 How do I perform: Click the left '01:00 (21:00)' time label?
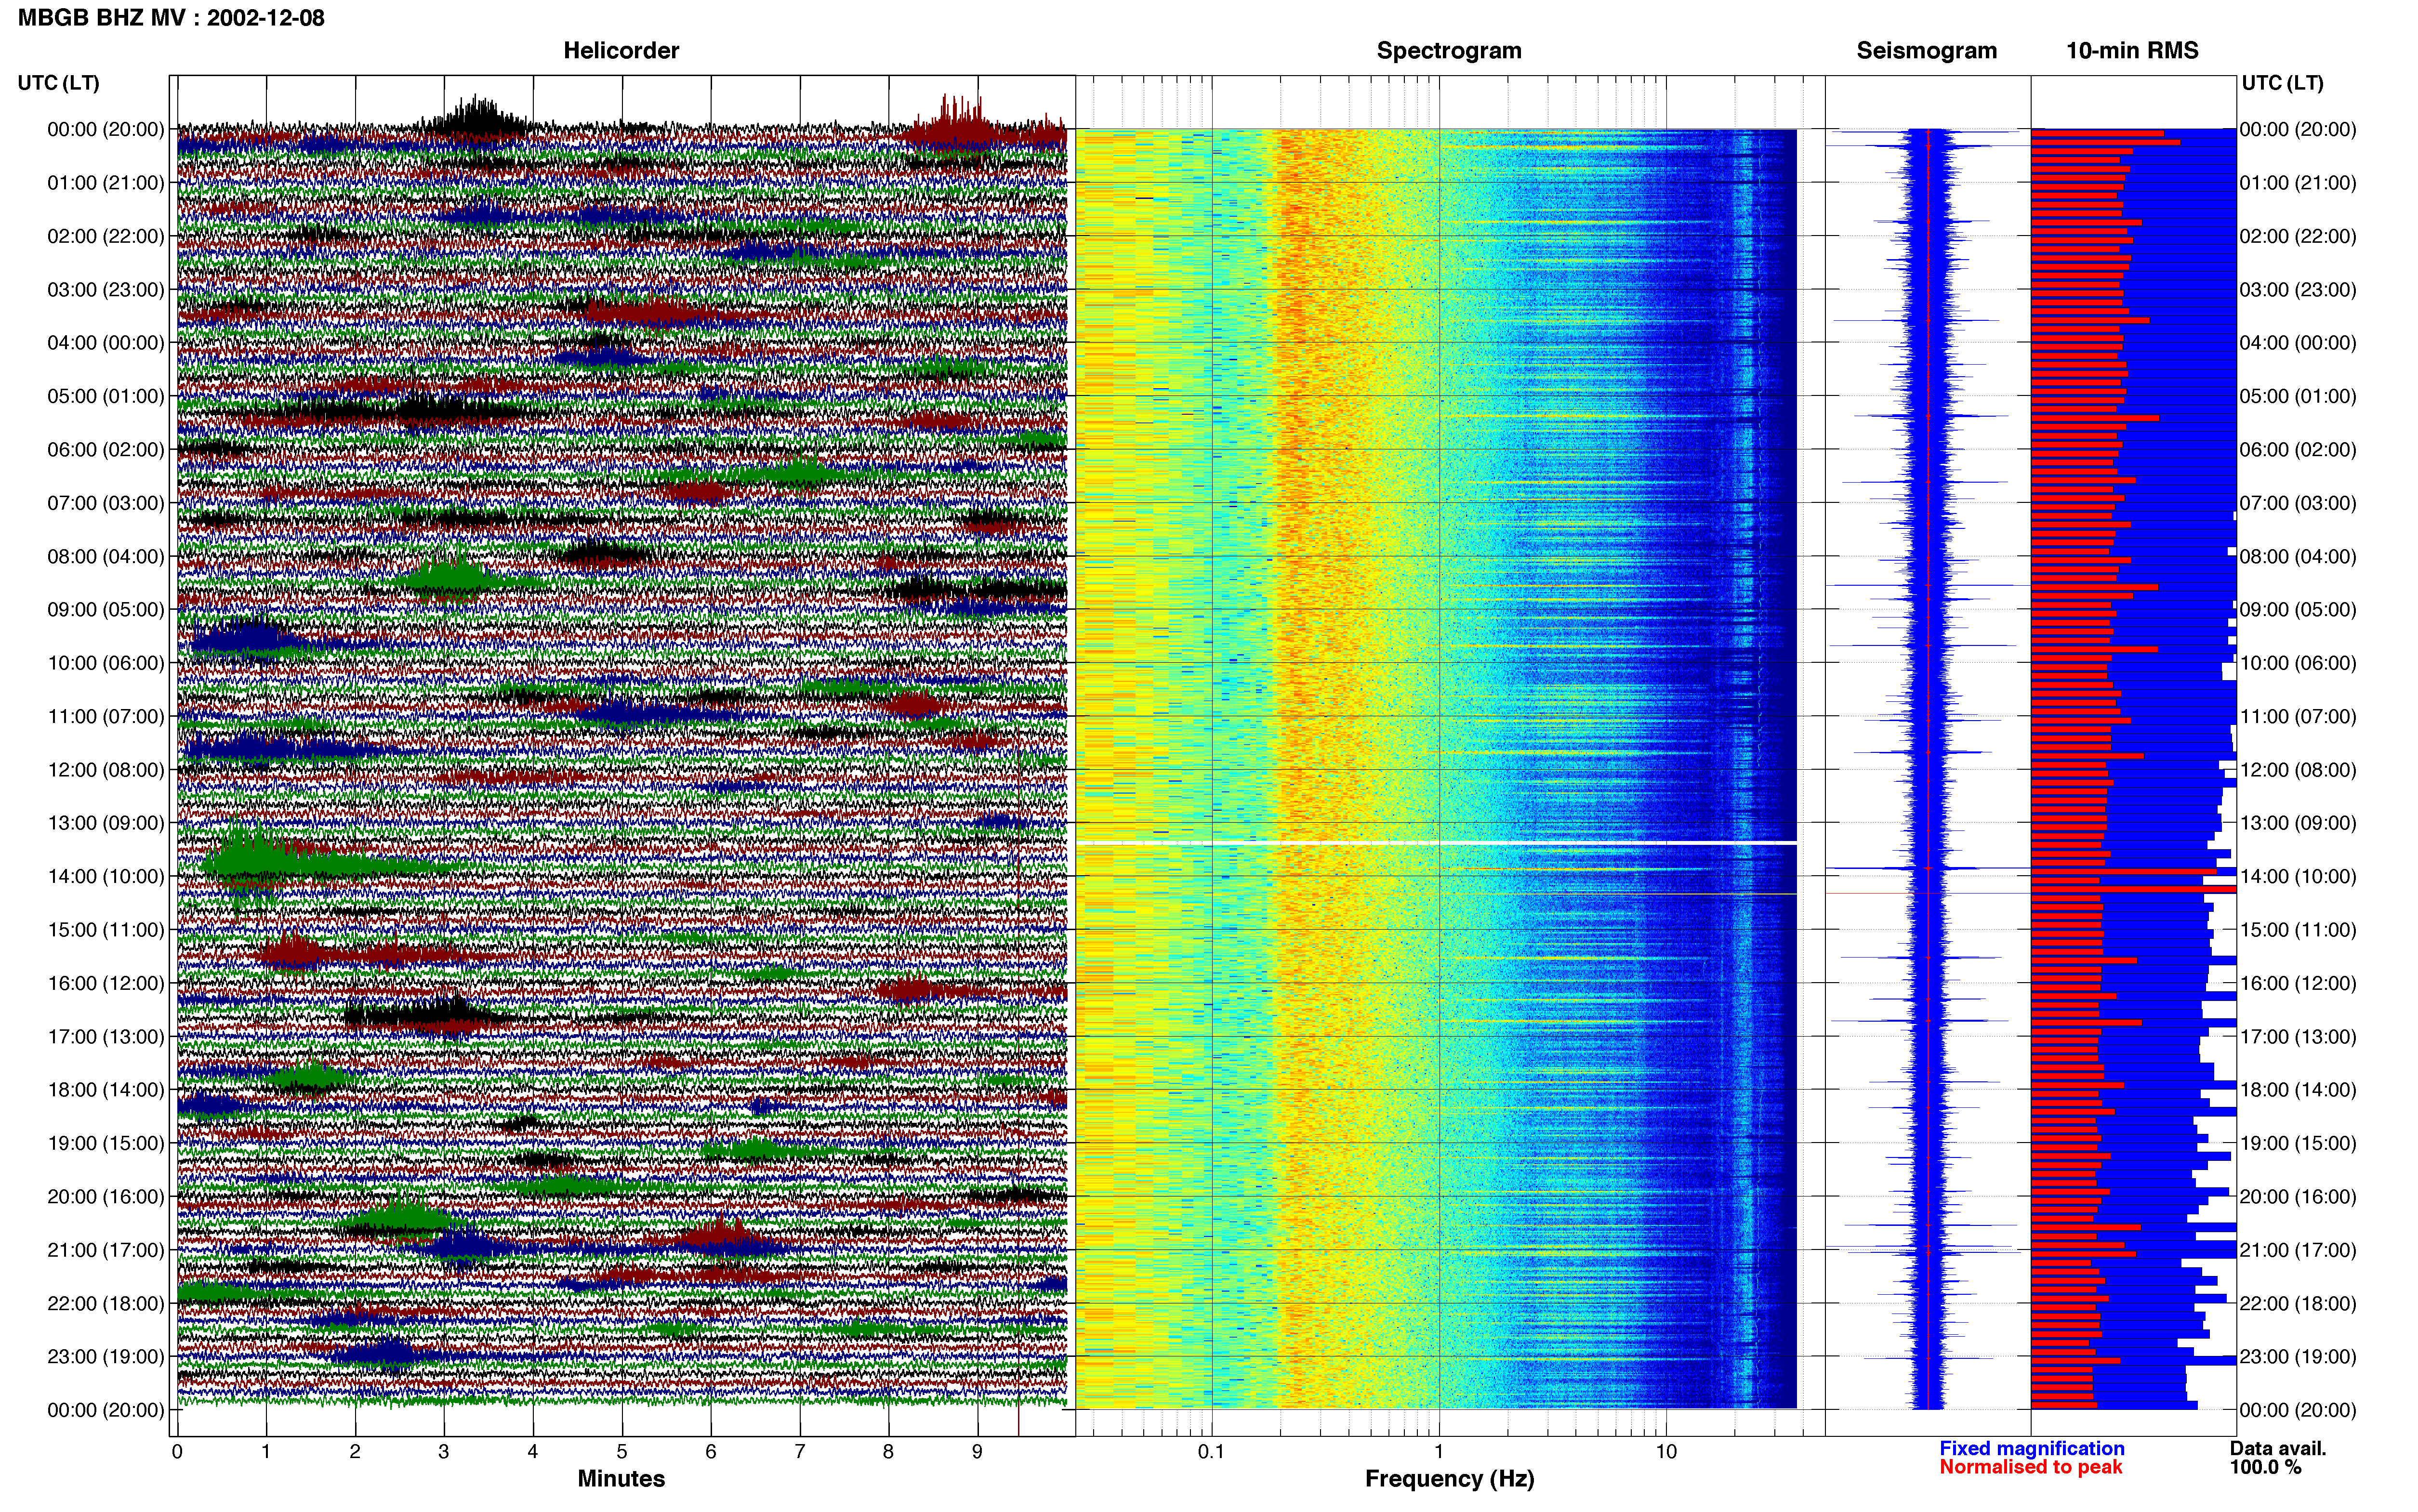[106, 183]
